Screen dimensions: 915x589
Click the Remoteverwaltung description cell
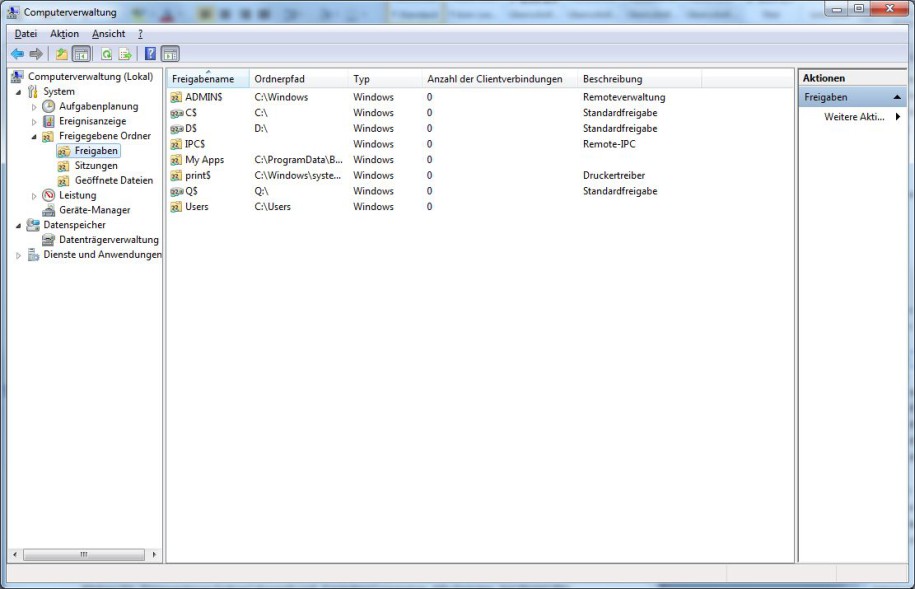624,97
